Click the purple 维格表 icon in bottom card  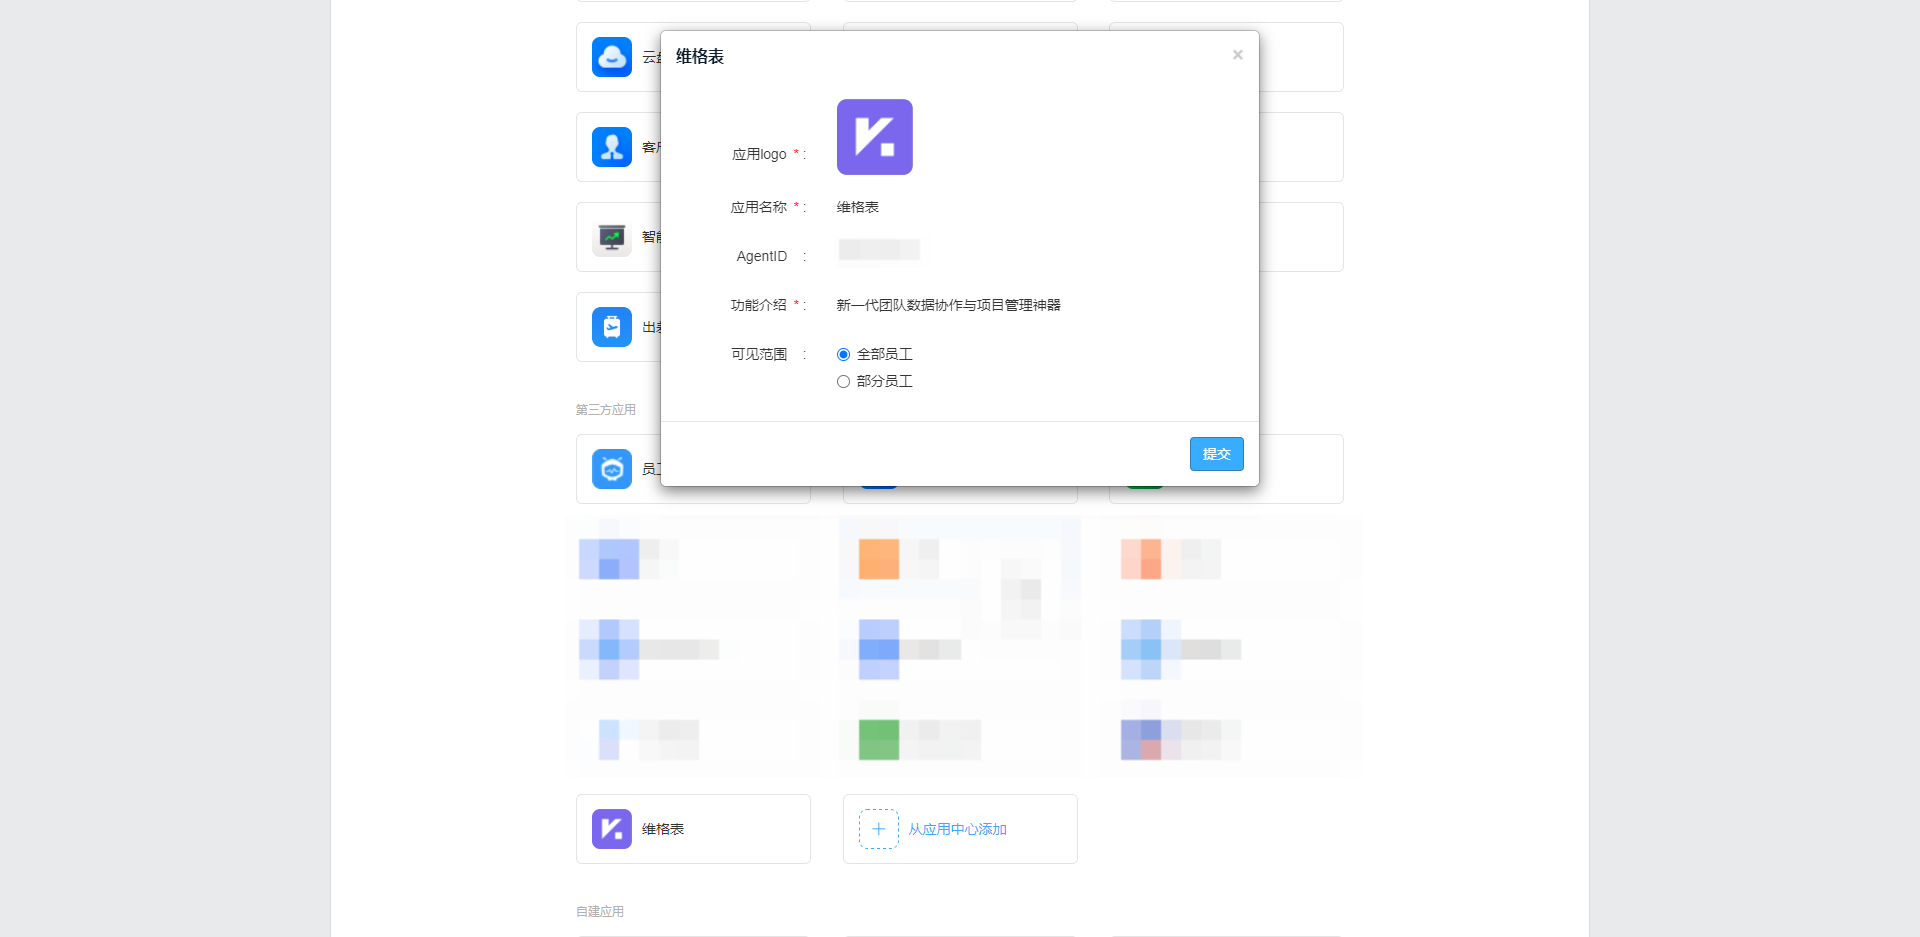tap(611, 829)
